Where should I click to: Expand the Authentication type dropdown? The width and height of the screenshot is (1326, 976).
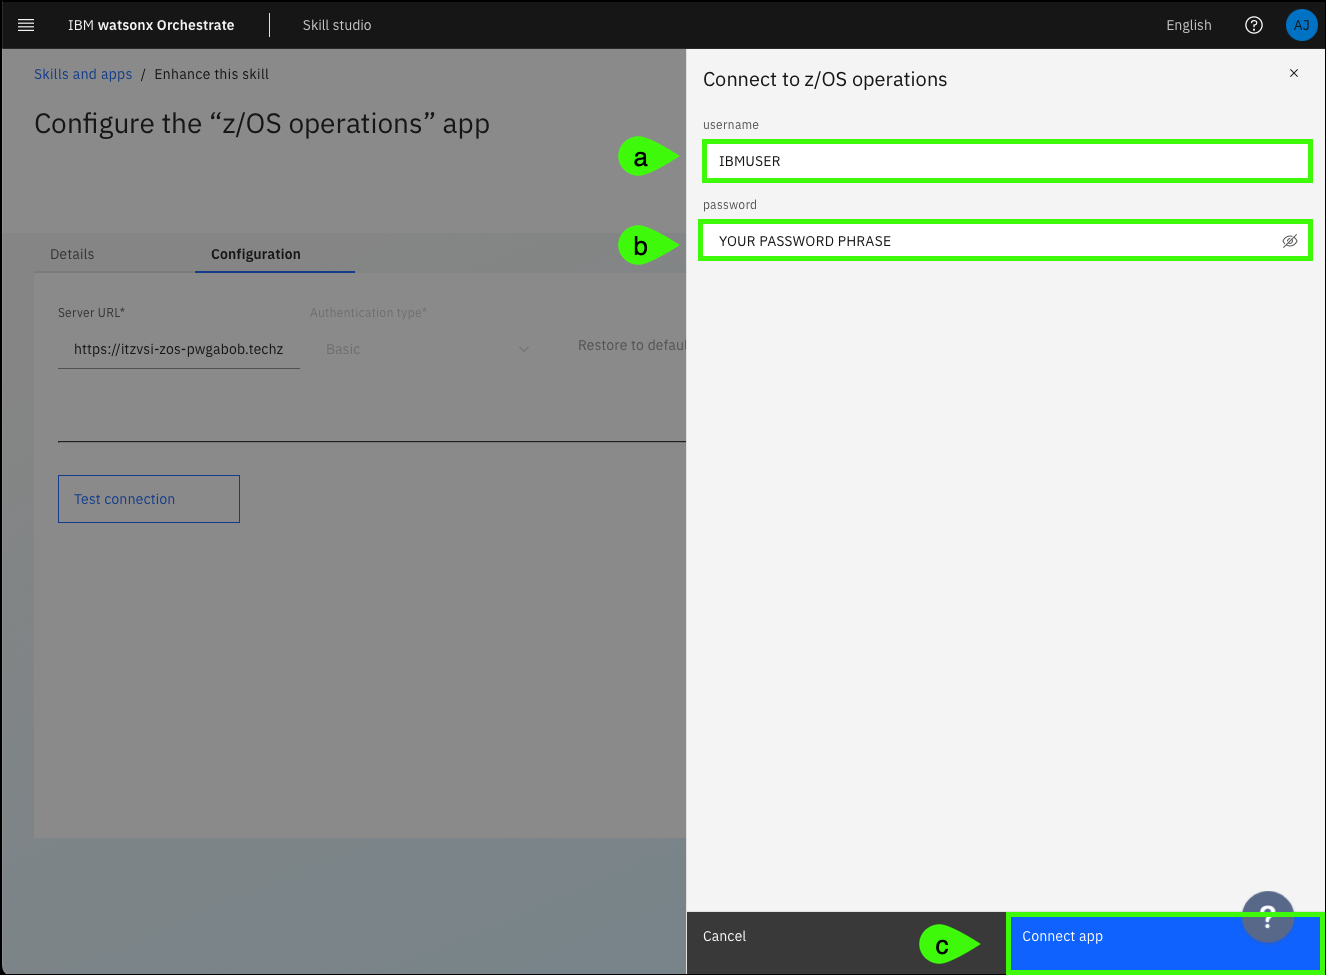point(427,349)
